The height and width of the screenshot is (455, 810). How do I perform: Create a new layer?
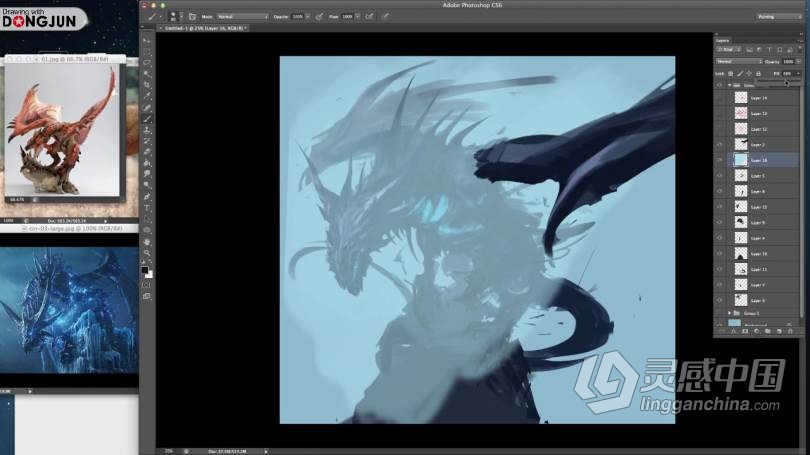(x=778, y=331)
